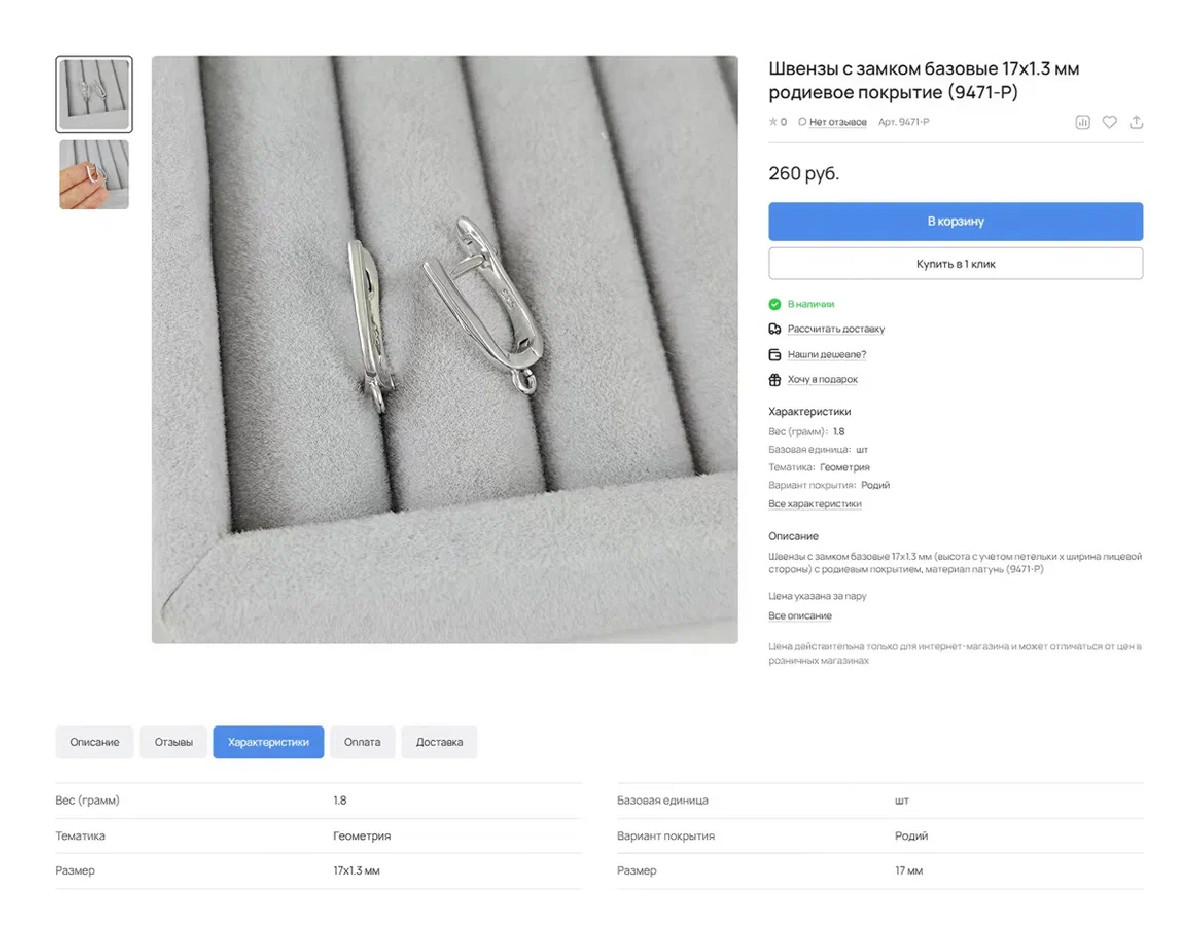Click the "Купить в 1 клик" button

(955, 264)
